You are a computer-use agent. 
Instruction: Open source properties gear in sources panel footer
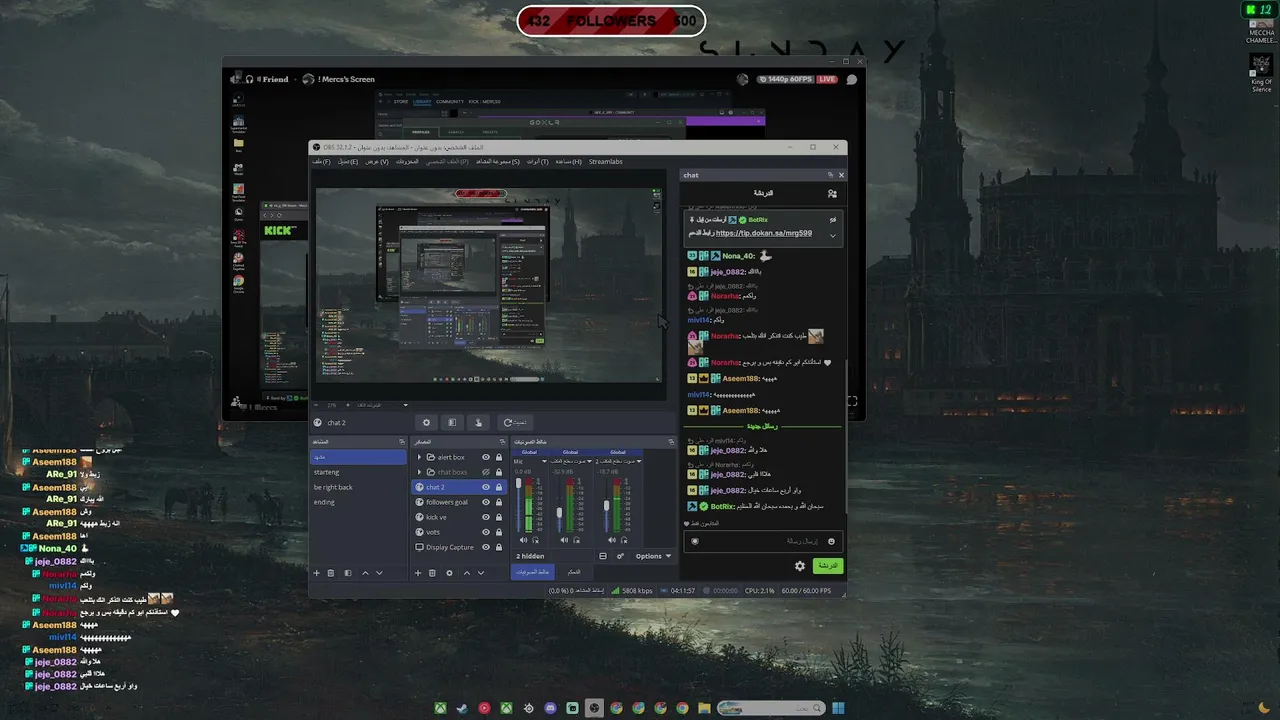tap(449, 573)
